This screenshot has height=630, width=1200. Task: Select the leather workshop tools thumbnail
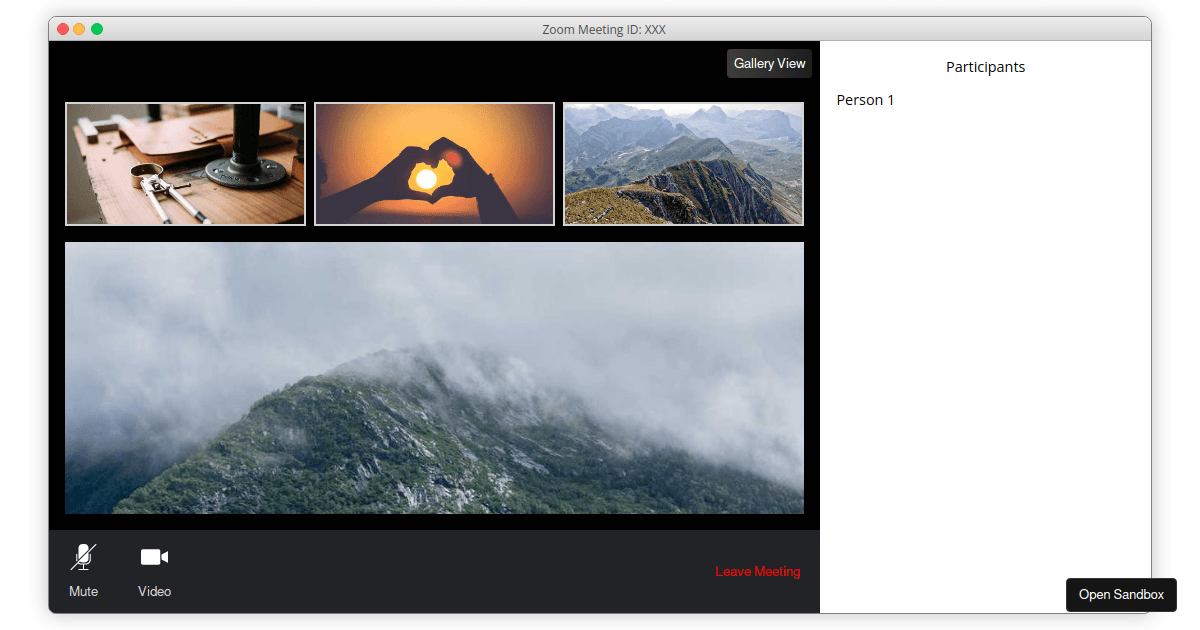(x=185, y=164)
